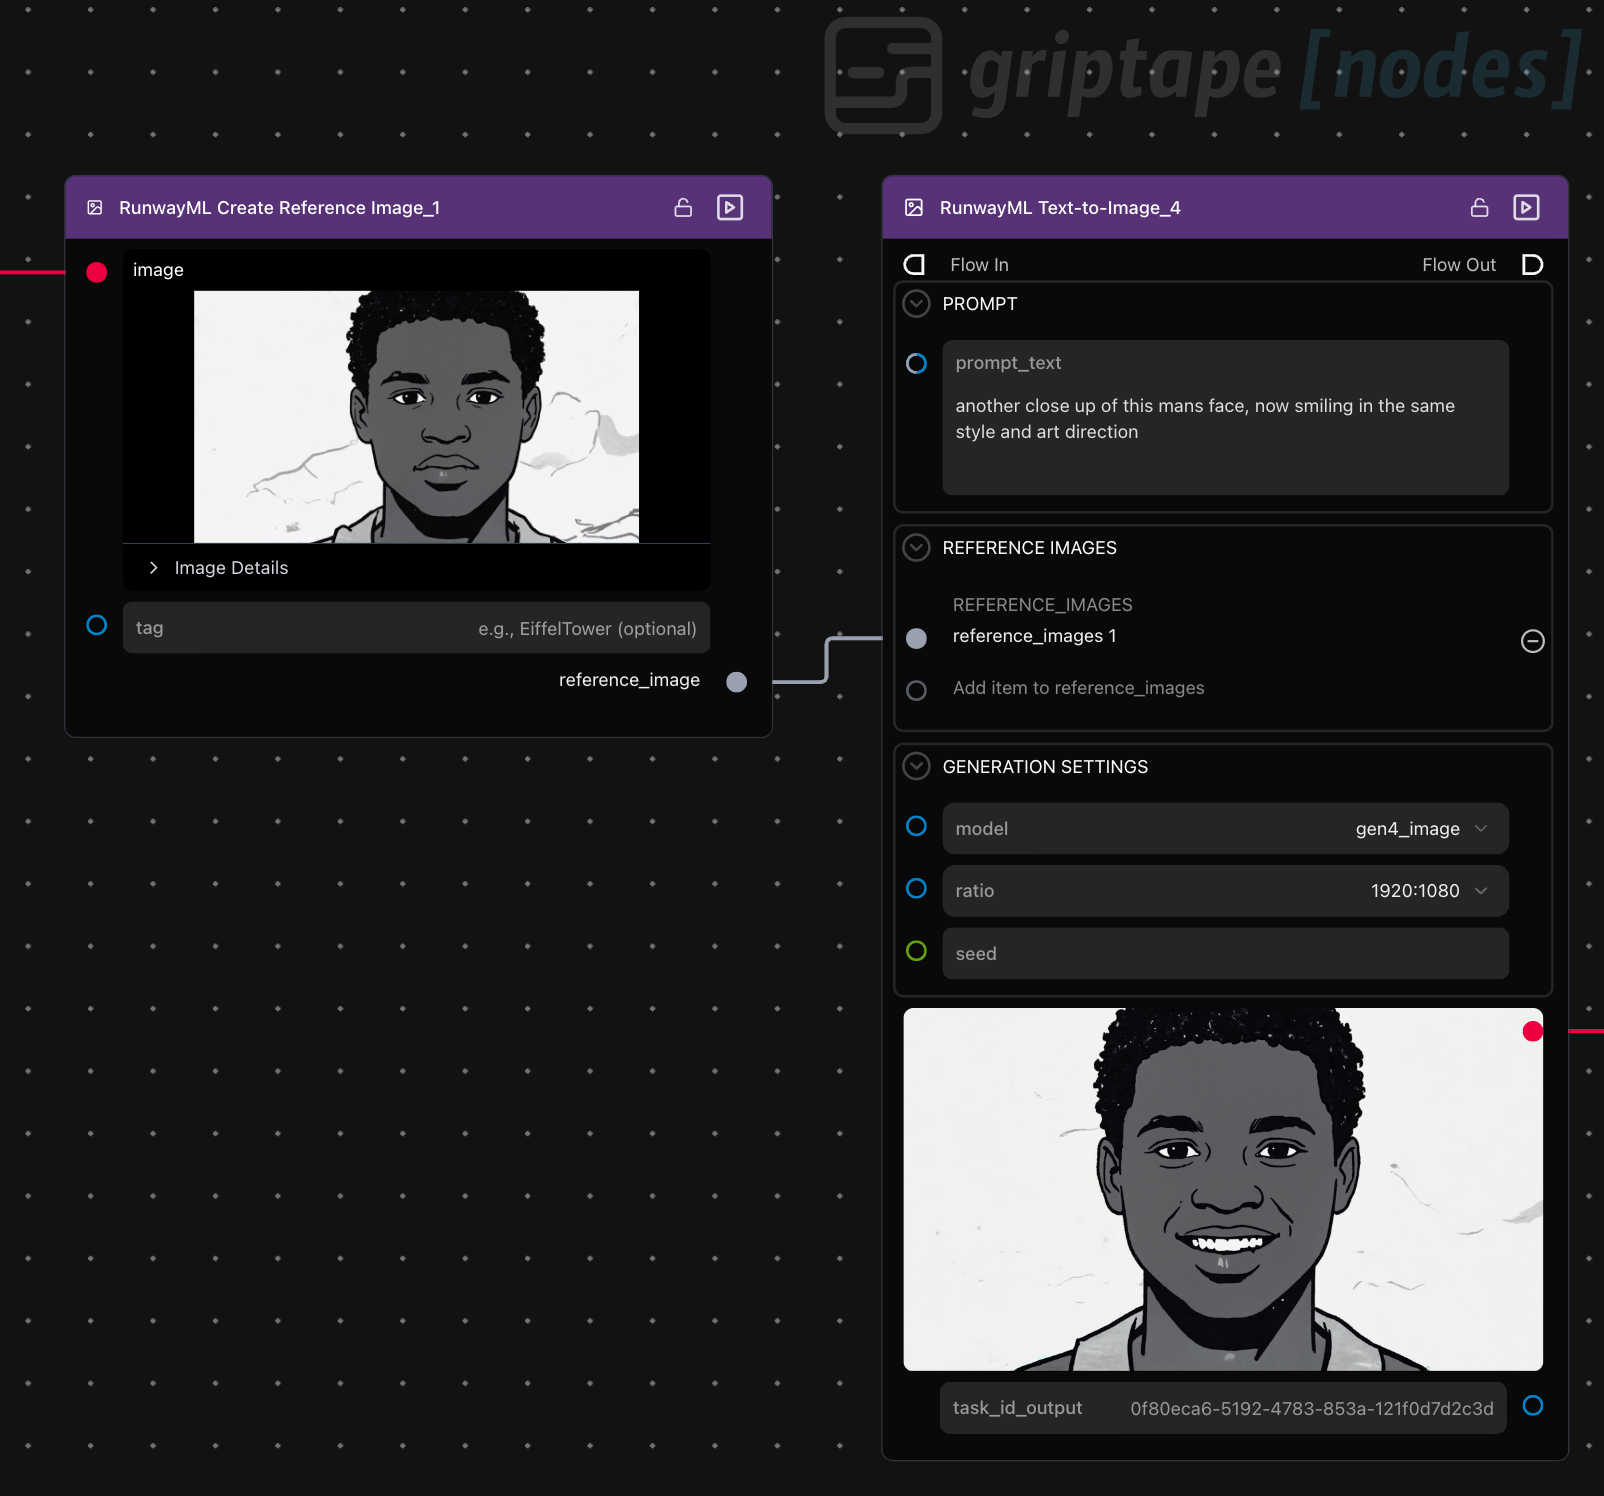The image size is (1604, 1496).
Task: Click the generated smiling portrait image
Action: [1222, 1189]
